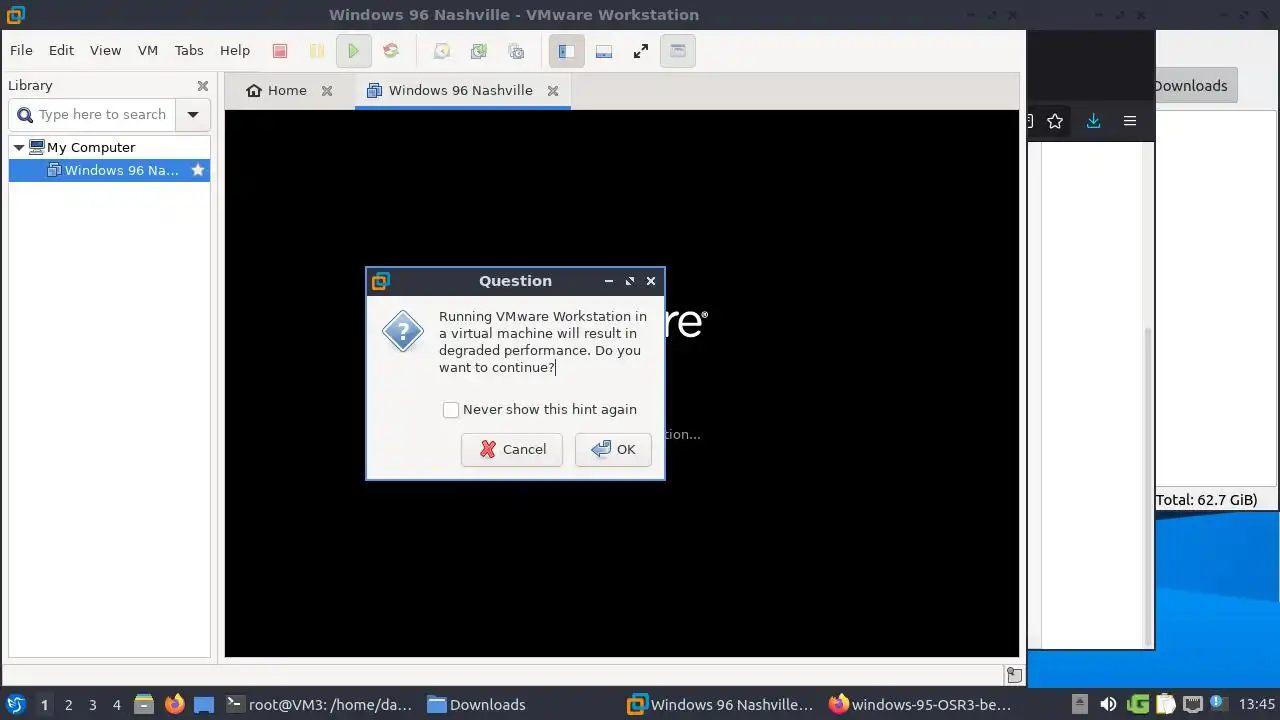
Task: Close the Question dialog with X
Action: click(x=651, y=281)
